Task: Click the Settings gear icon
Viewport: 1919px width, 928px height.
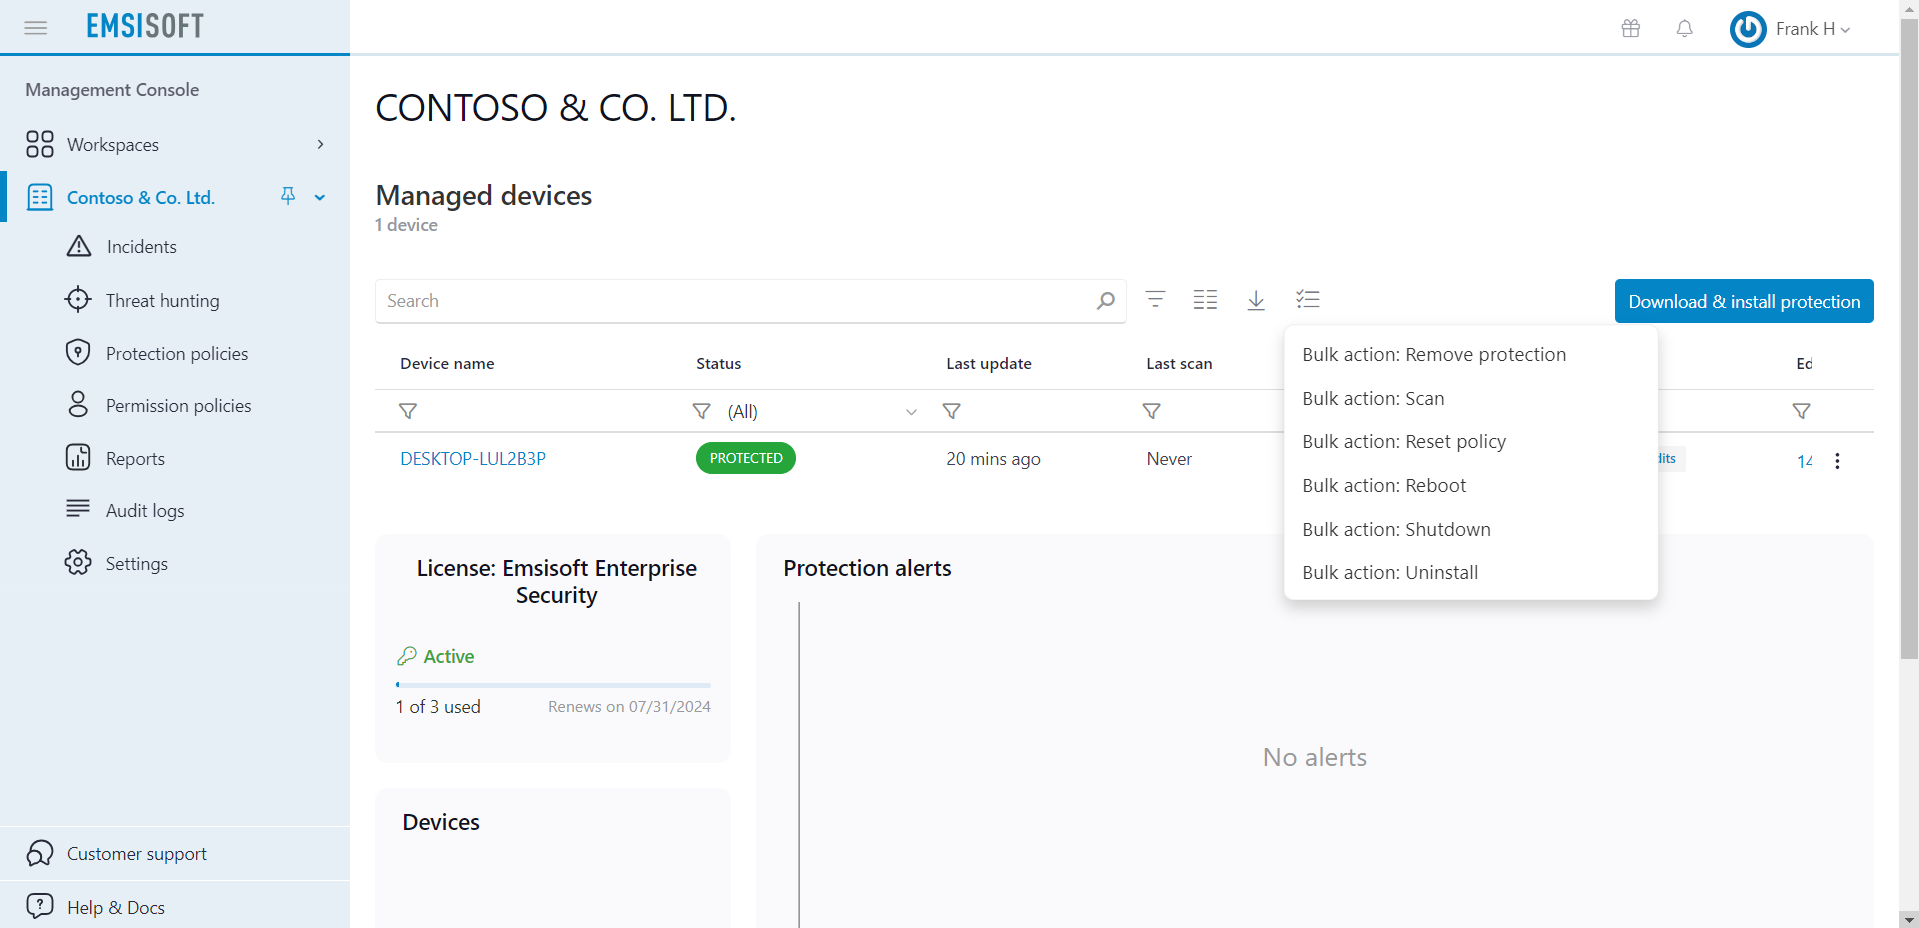Action: [x=78, y=562]
